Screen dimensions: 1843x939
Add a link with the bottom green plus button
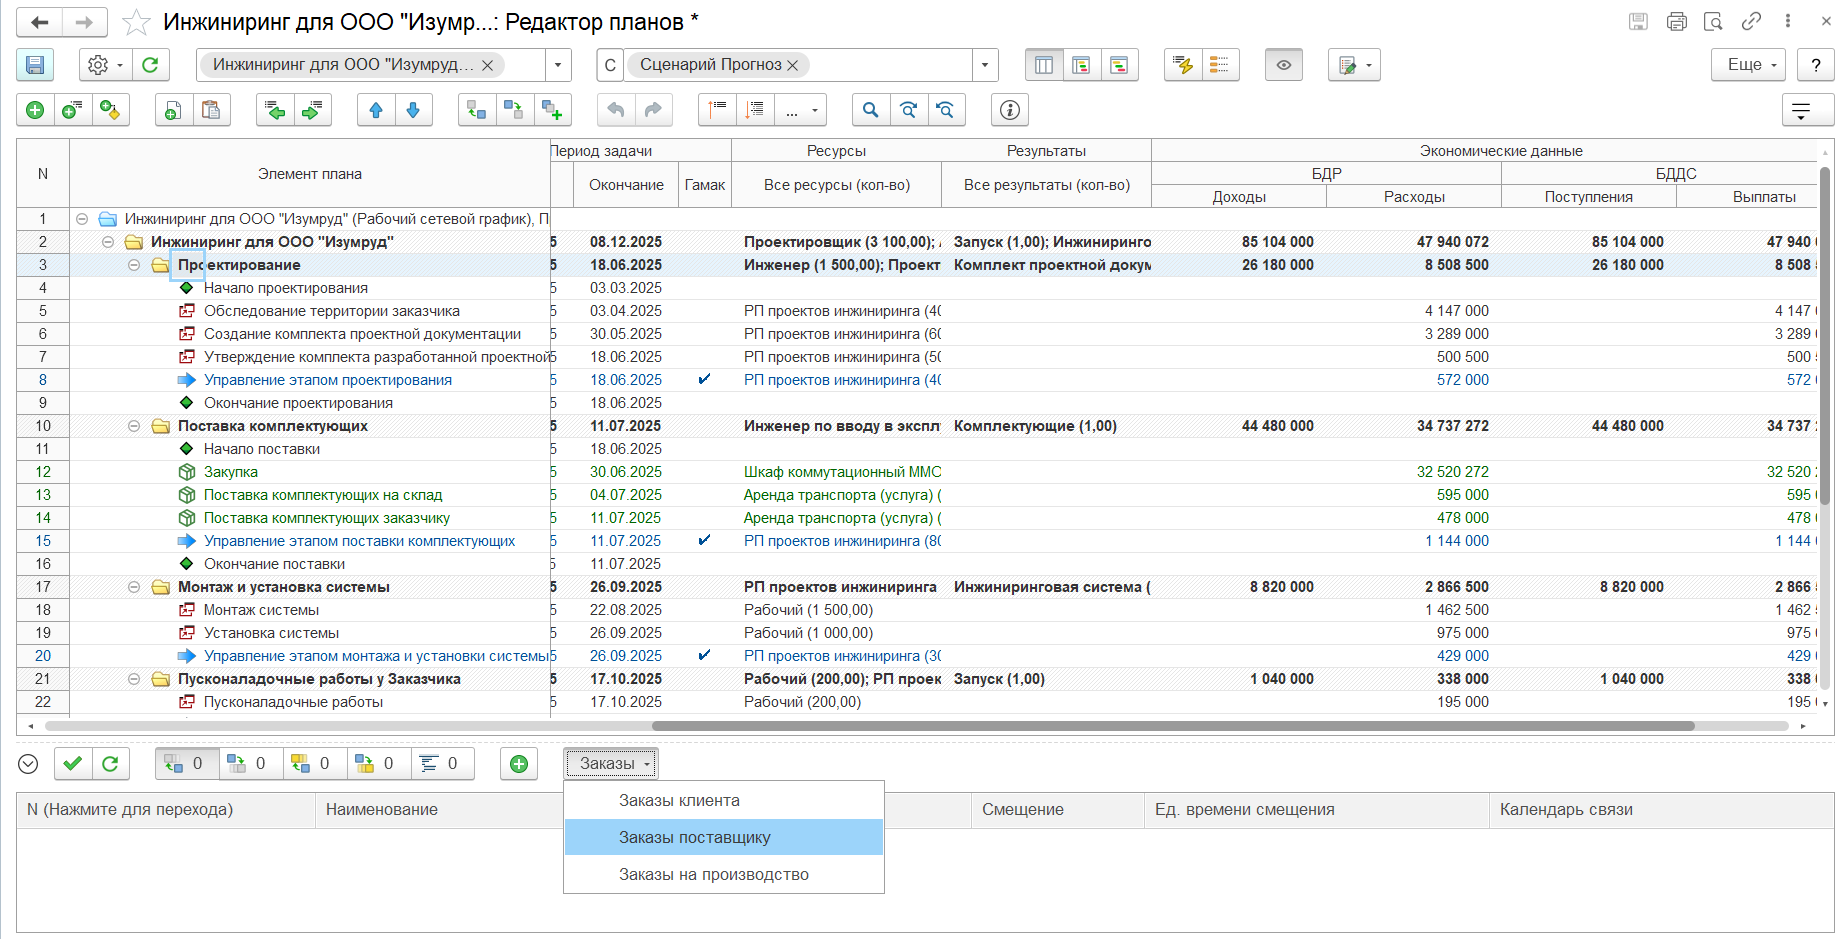(x=519, y=764)
